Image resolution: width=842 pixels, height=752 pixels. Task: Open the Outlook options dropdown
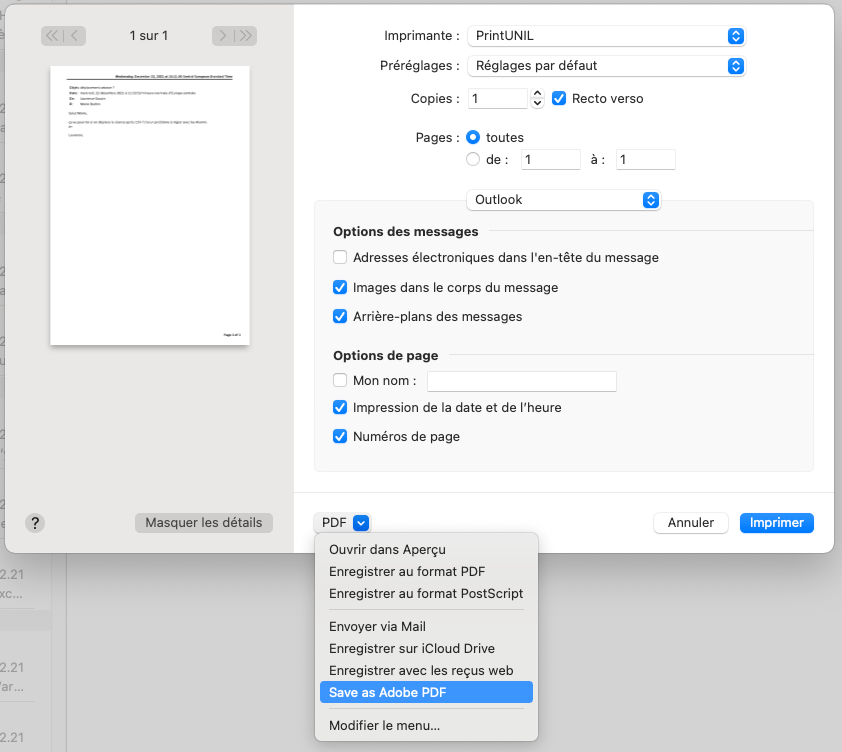point(563,200)
